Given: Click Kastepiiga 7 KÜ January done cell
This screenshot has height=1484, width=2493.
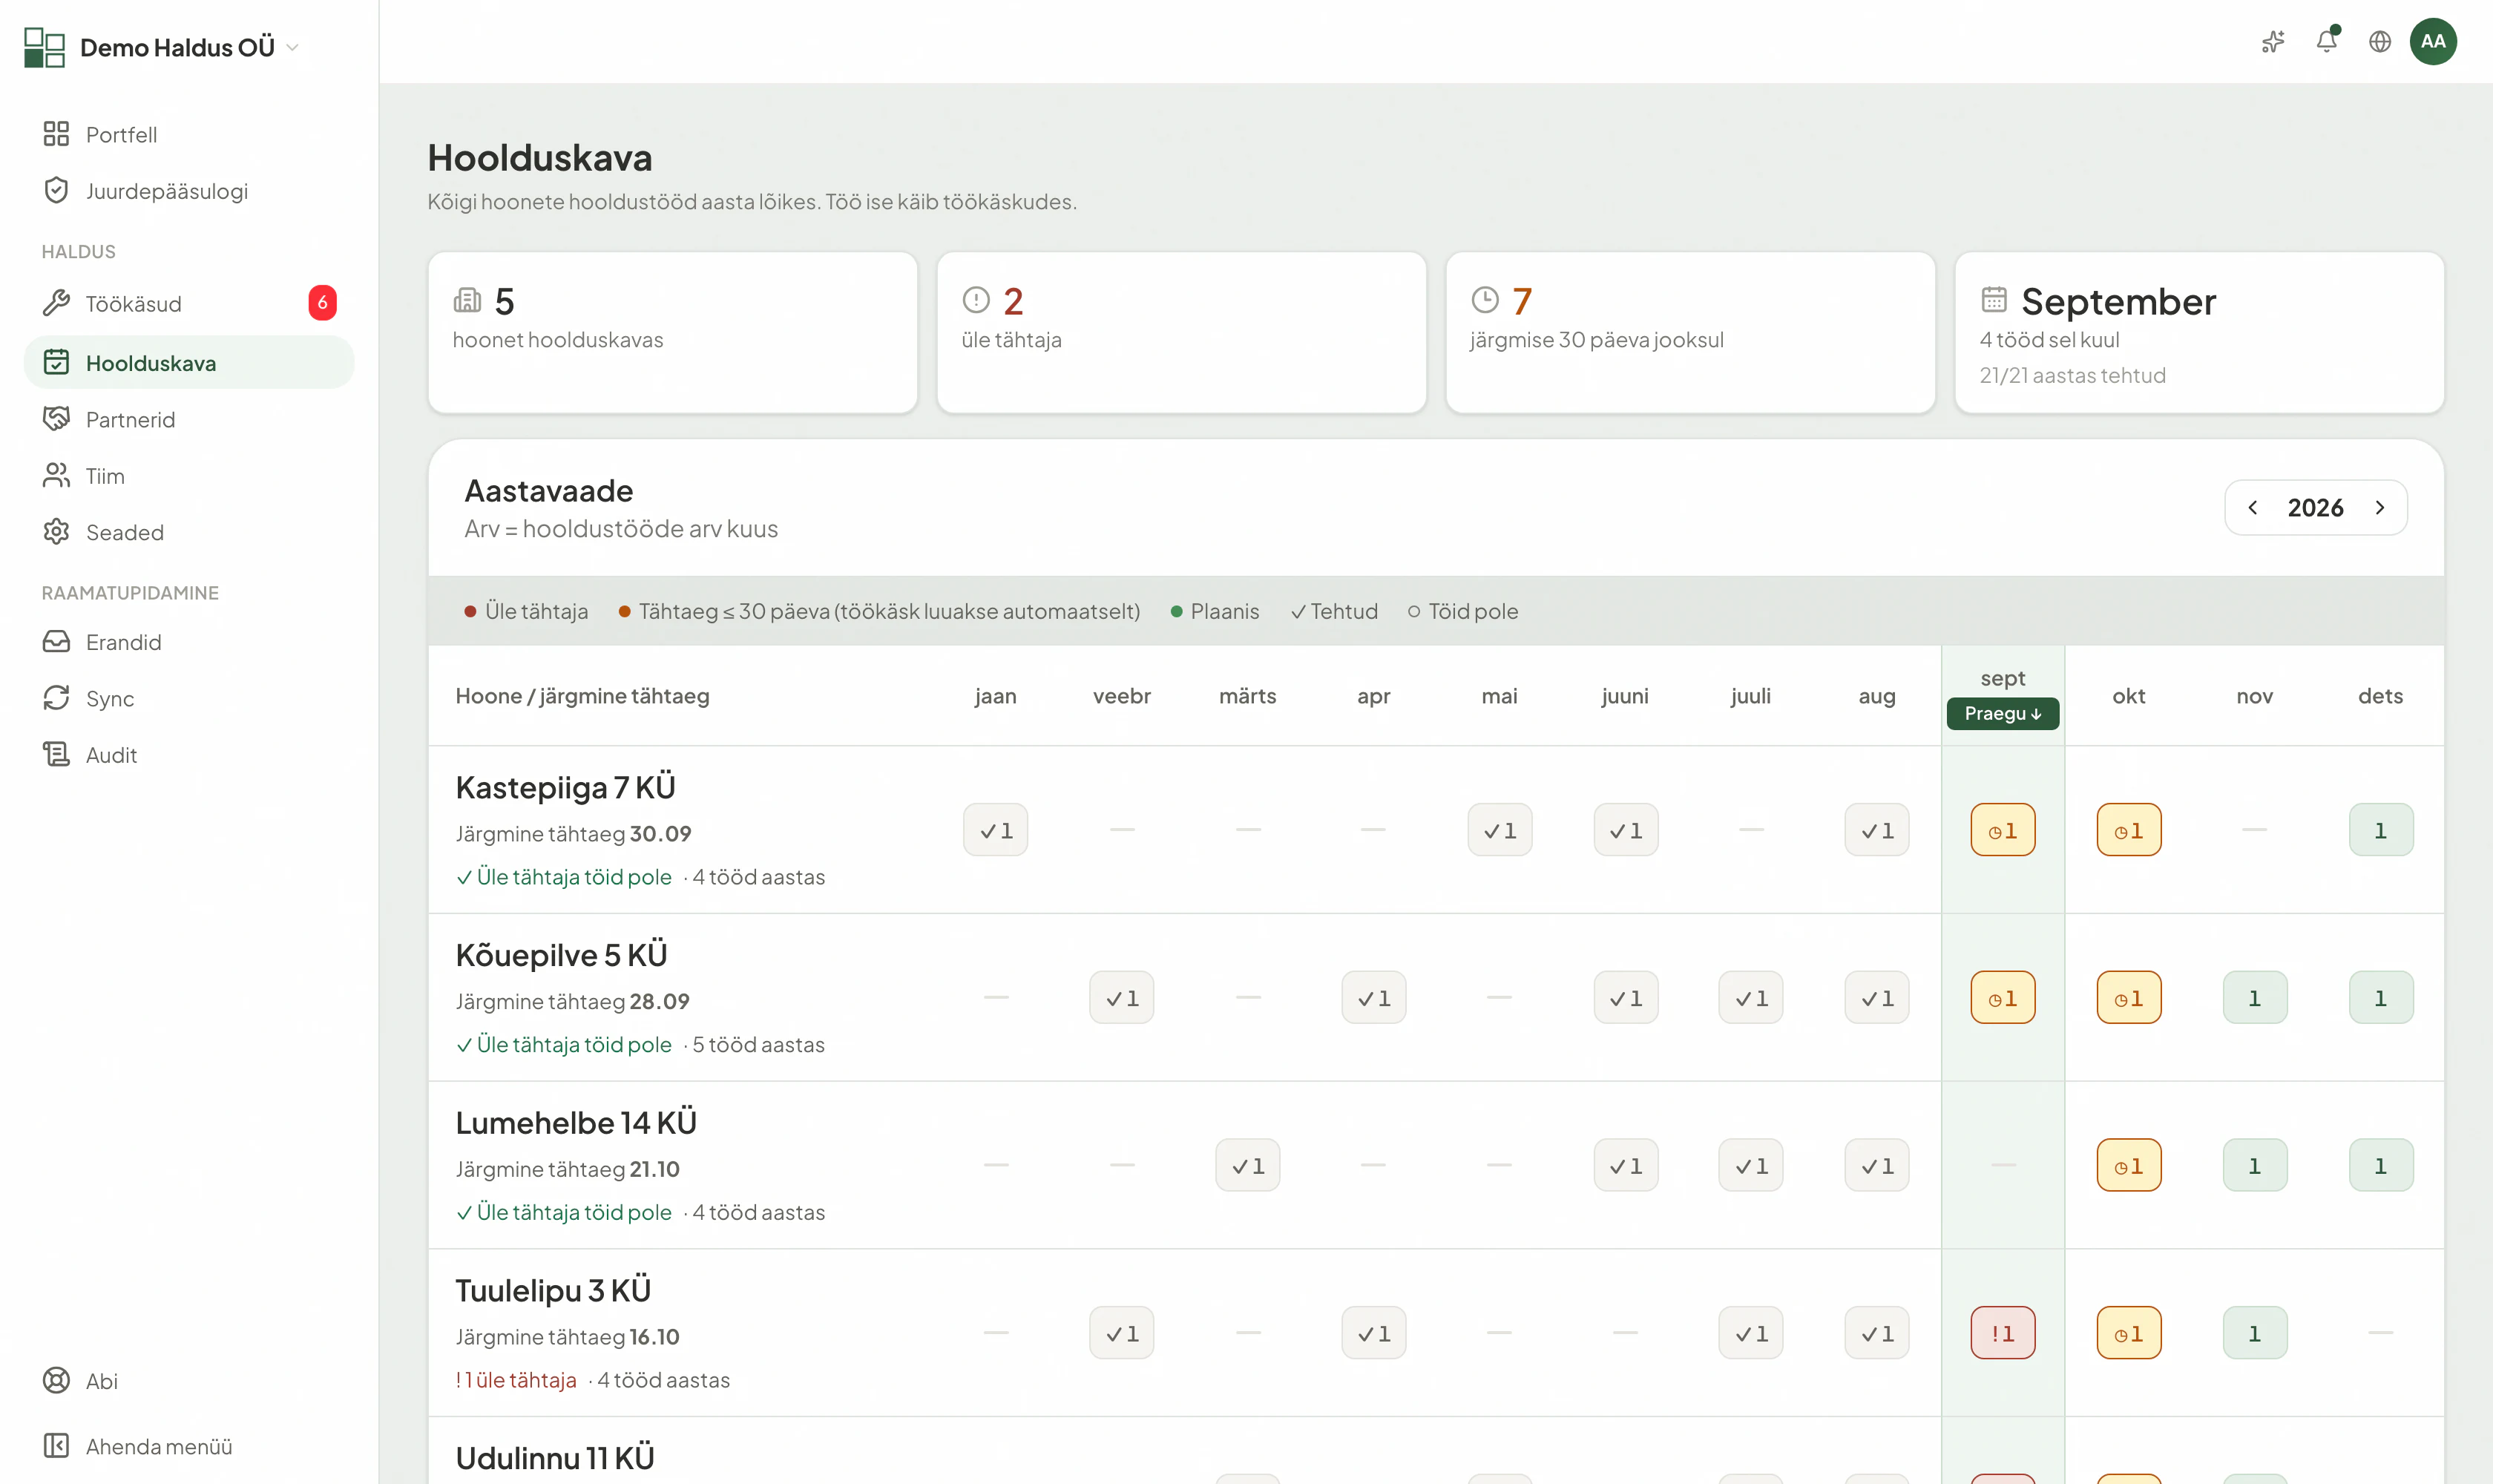Looking at the screenshot, I should (996, 830).
